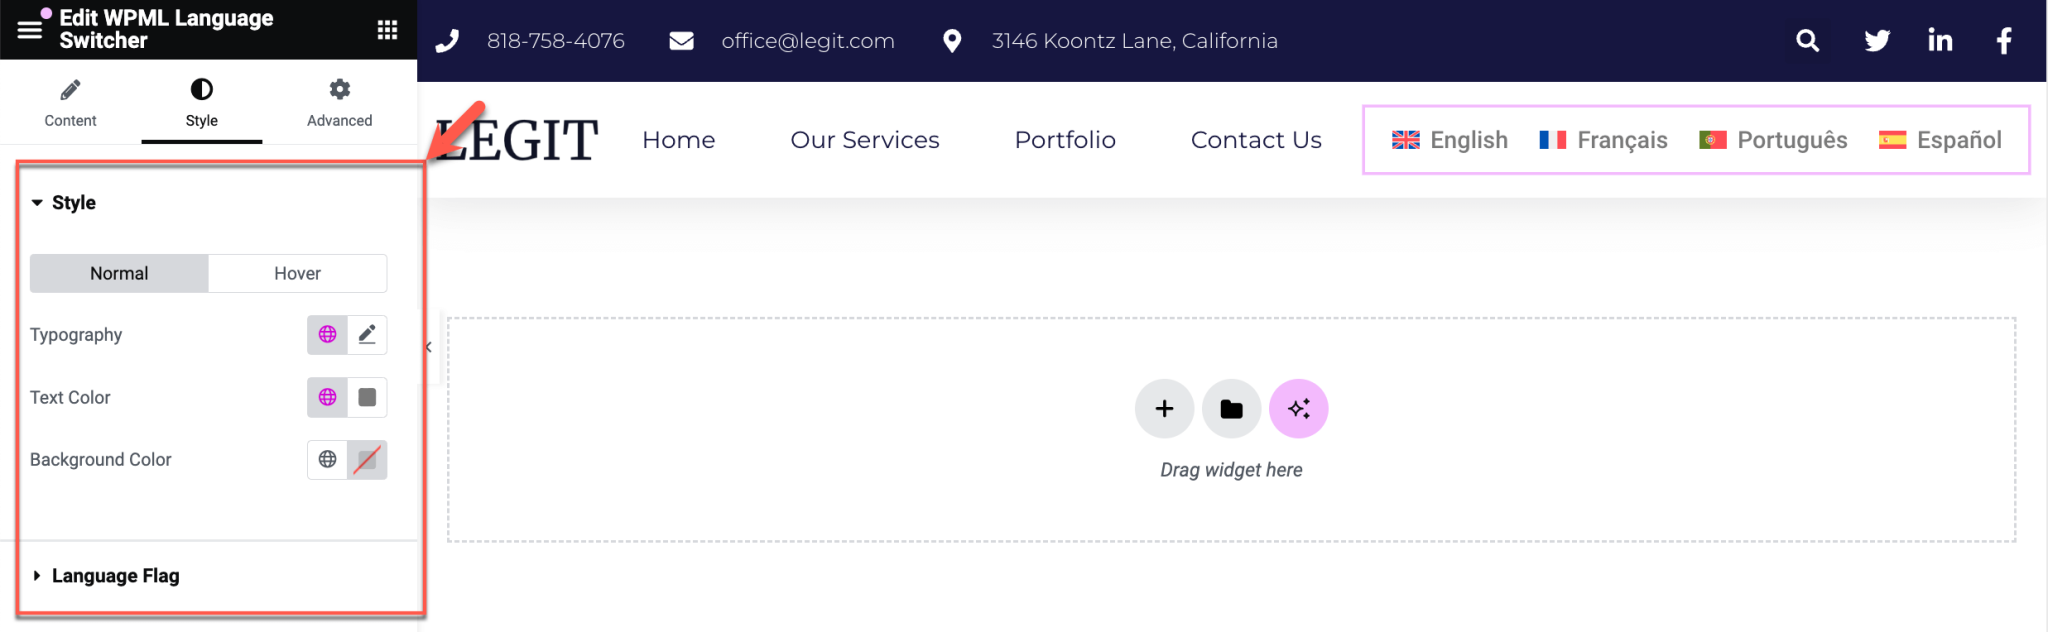Open the Advanced settings tab
Screen dimensions: 2048x632
pyautogui.click(x=339, y=103)
